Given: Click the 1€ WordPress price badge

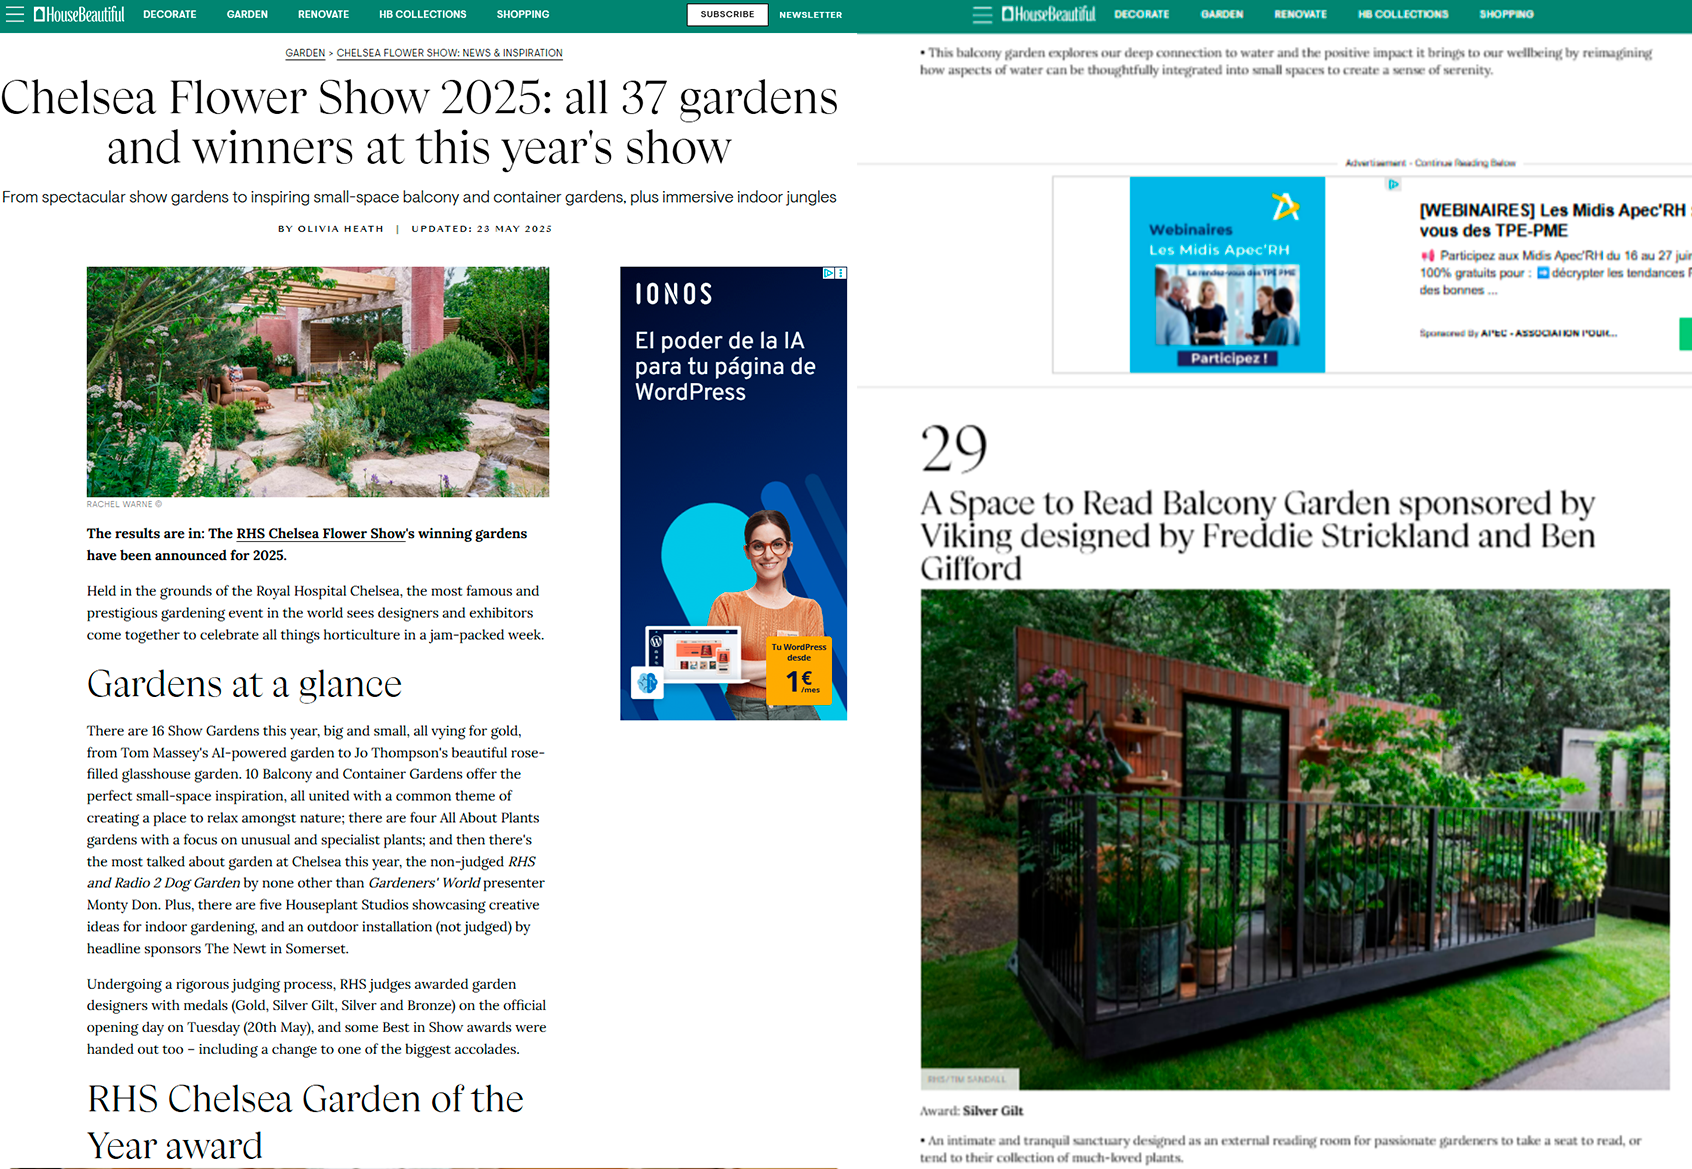Looking at the screenshot, I should click(x=800, y=670).
